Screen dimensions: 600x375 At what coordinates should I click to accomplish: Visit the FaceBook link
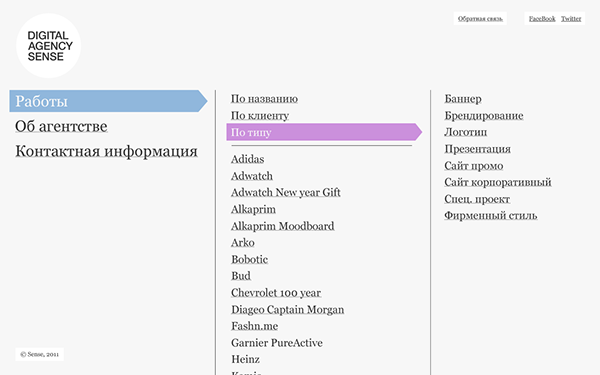542,18
